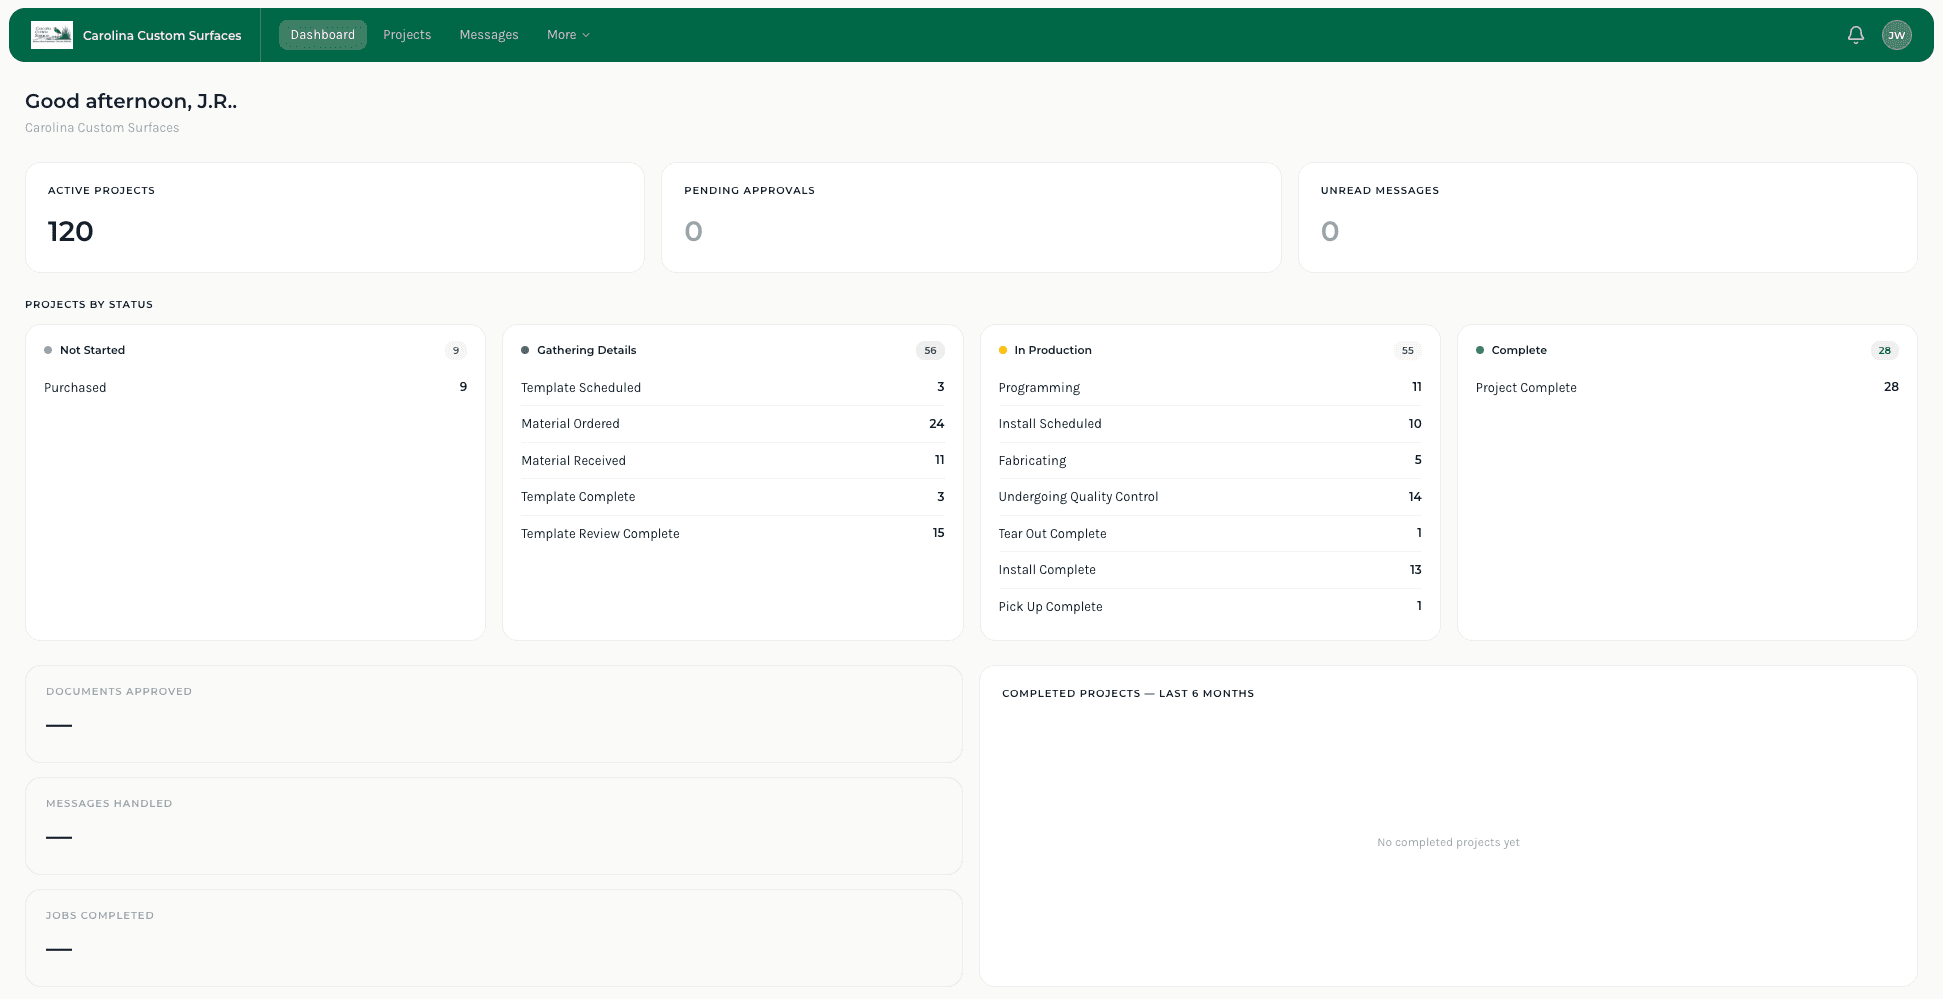Open the Active Projects card

(x=334, y=217)
